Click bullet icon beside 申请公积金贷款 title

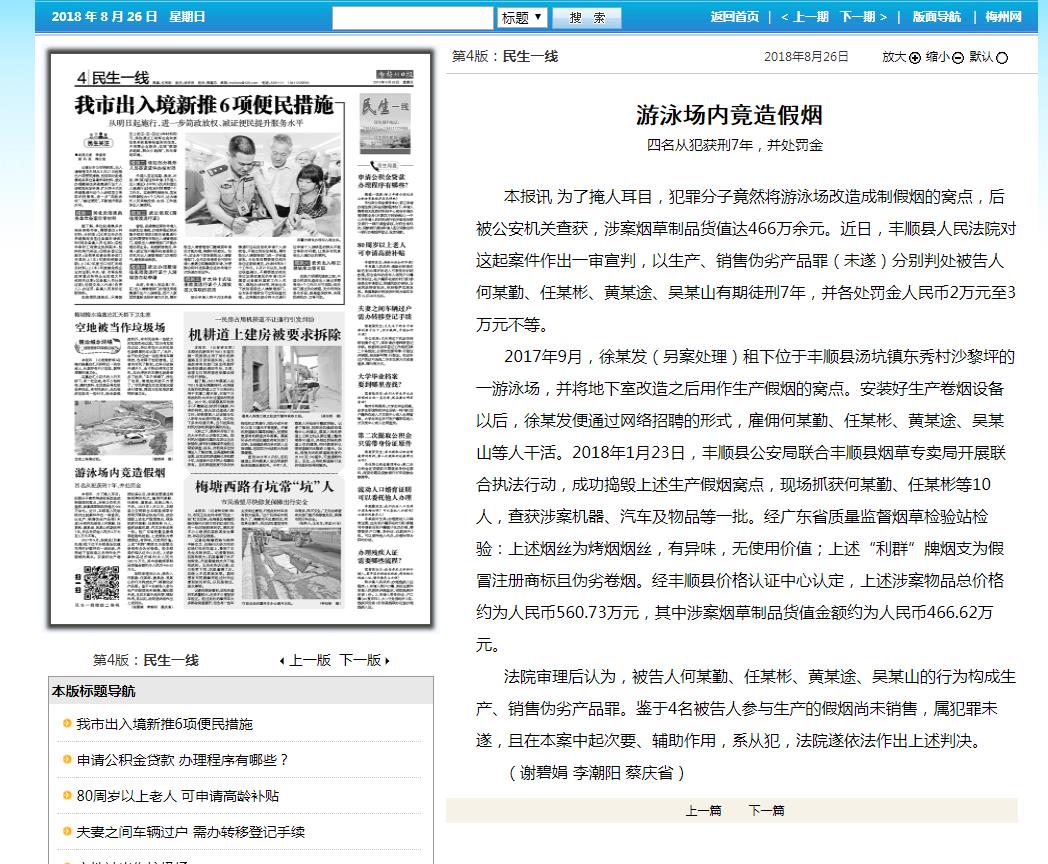tap(67, 759)
